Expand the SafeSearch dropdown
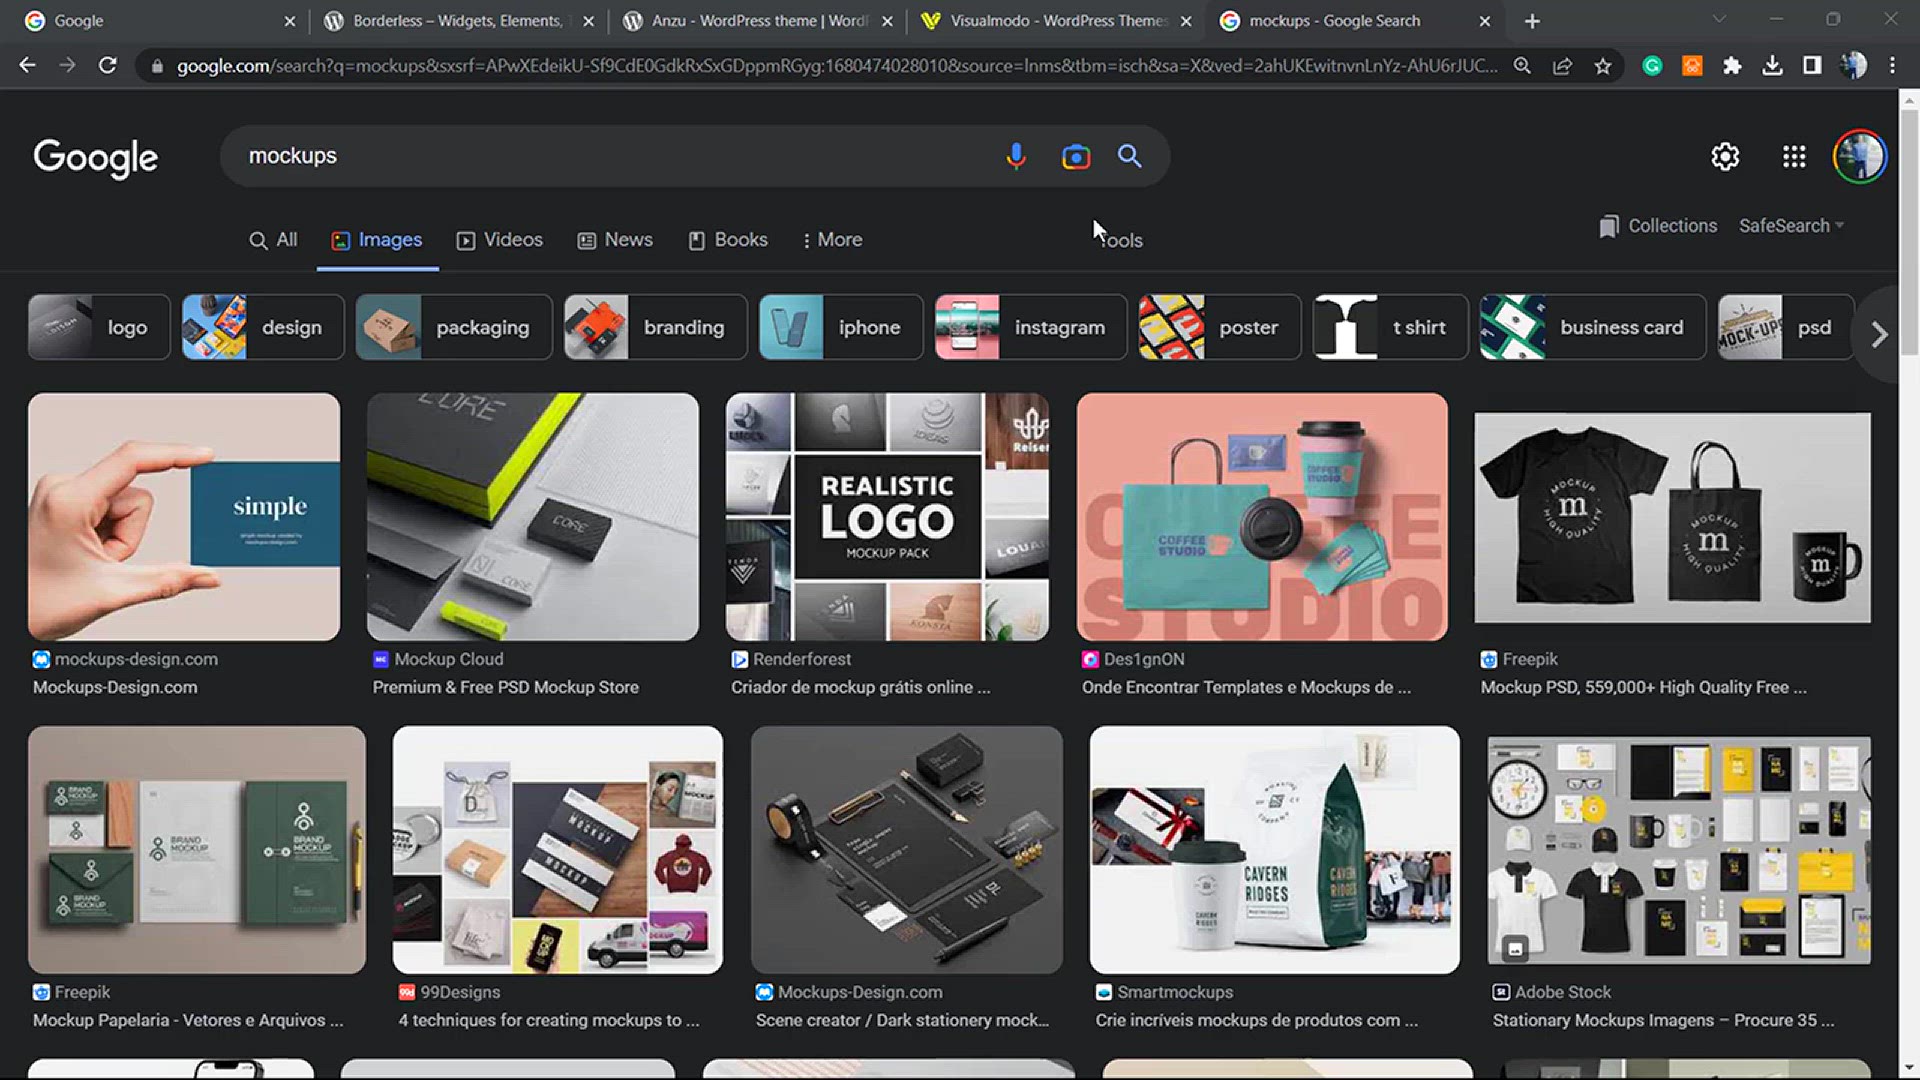This screenshot has height=1080, width=1920. point(1791,226)
